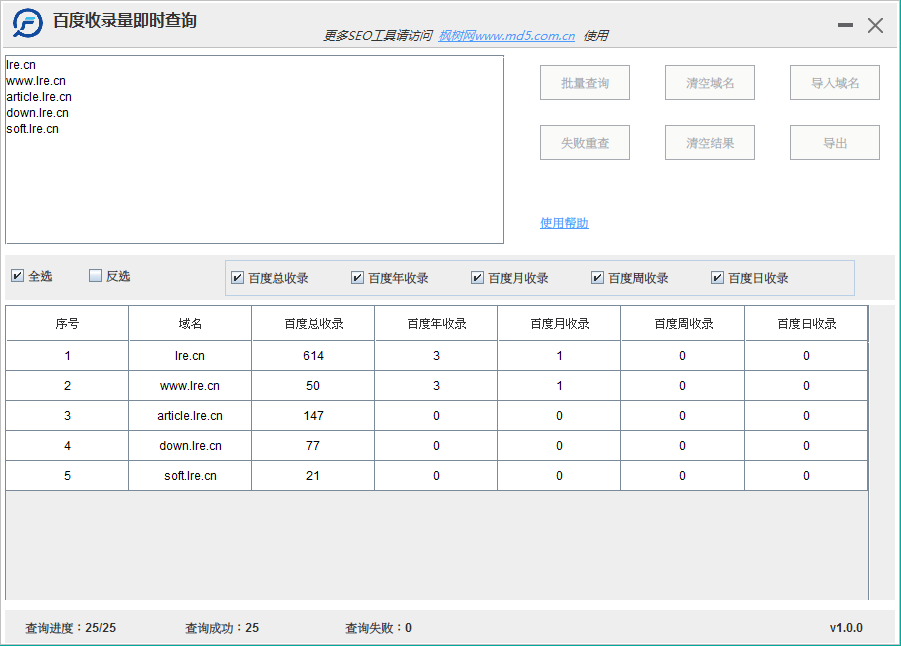The image size is (901, 646).
Task: Disable the 百度月收录 checkbox
Action: (478, 278)
